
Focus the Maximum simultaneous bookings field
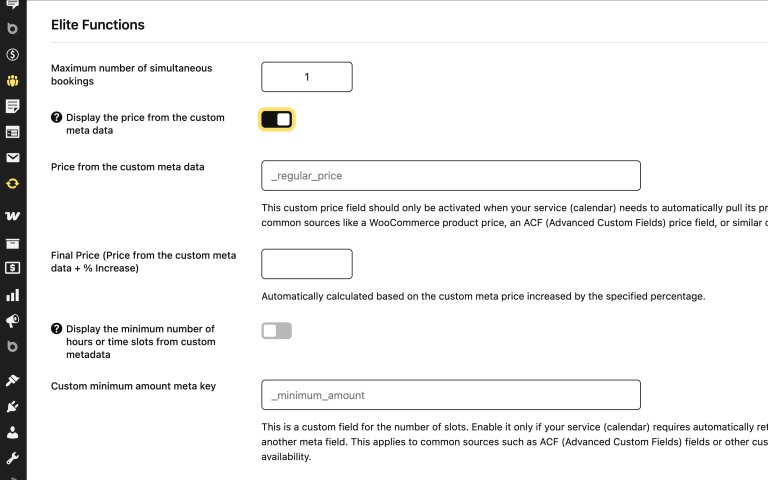[x=307, y=77]
